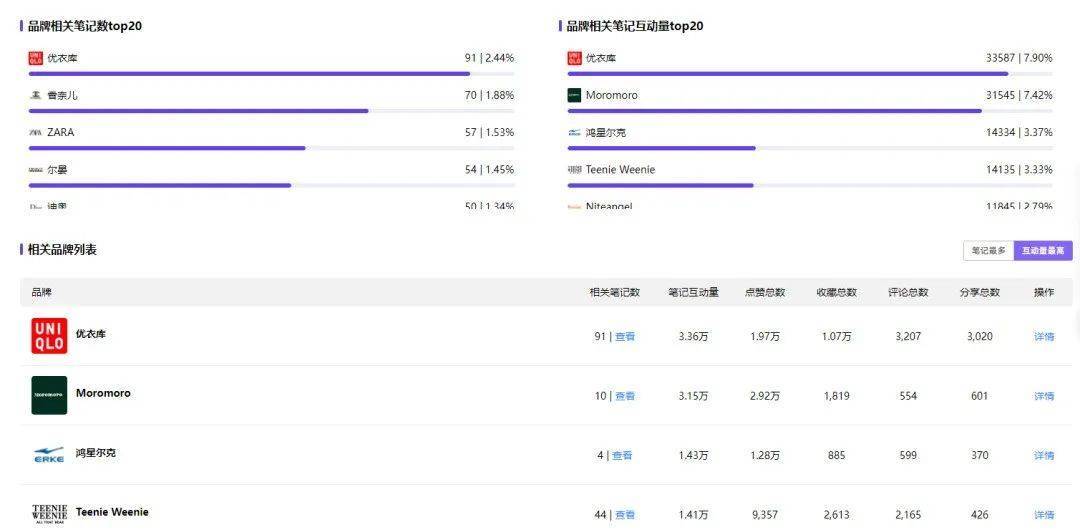
Task: Open 查看 link for 鸿星尔克 row
Action: [622, 455]
